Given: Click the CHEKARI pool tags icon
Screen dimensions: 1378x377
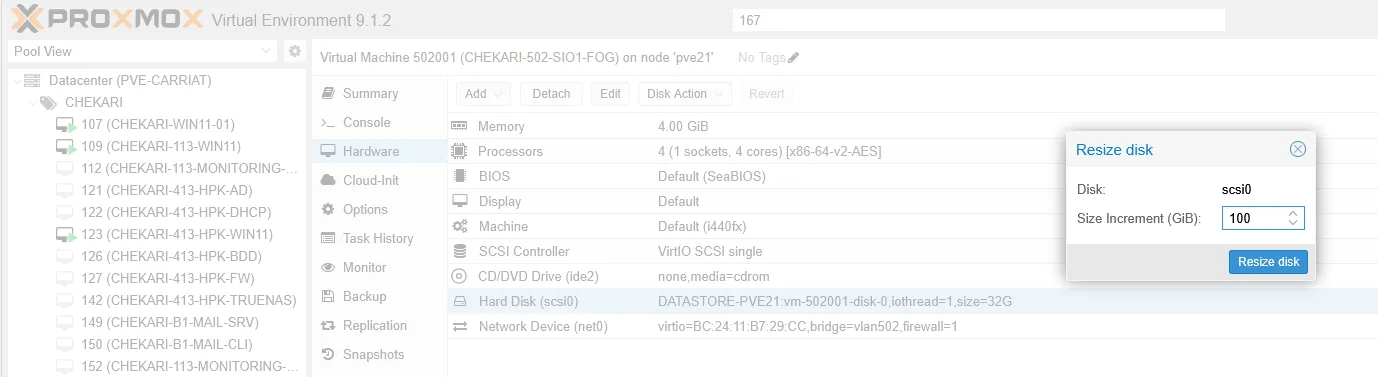Looking at the screenshot, I should pos(49,103).
